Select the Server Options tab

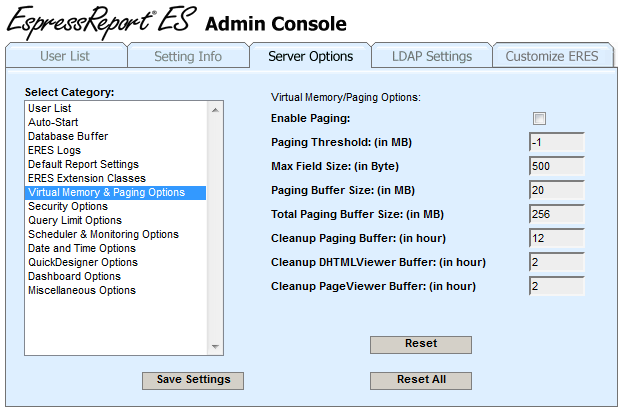coord(310,56)
